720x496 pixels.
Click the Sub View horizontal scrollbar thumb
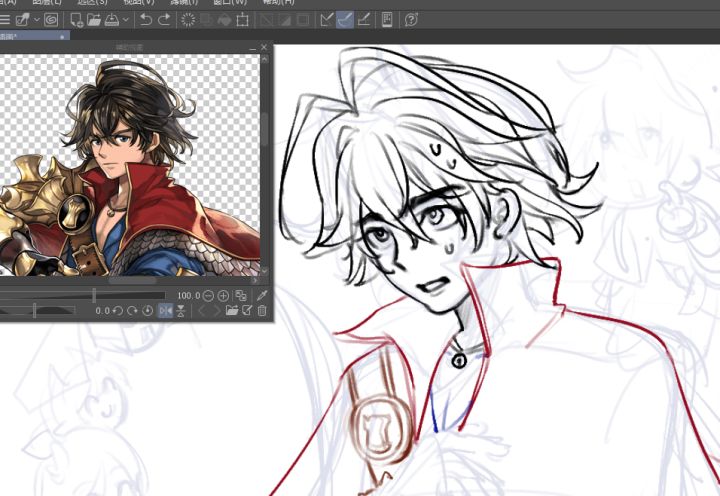click(x=132, y=280)
